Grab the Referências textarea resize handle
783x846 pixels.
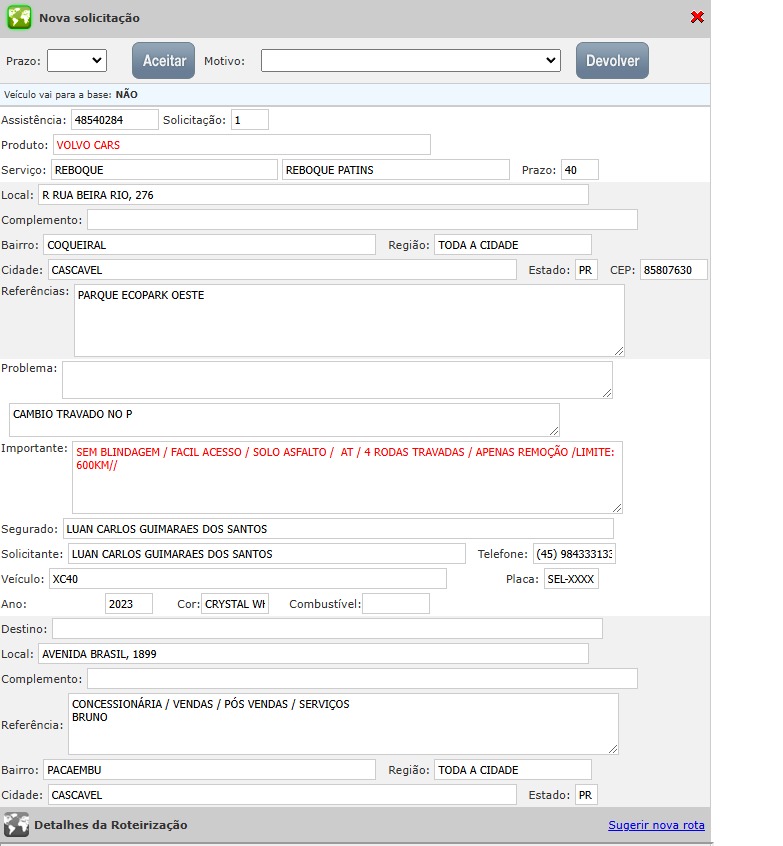(619, 351)
